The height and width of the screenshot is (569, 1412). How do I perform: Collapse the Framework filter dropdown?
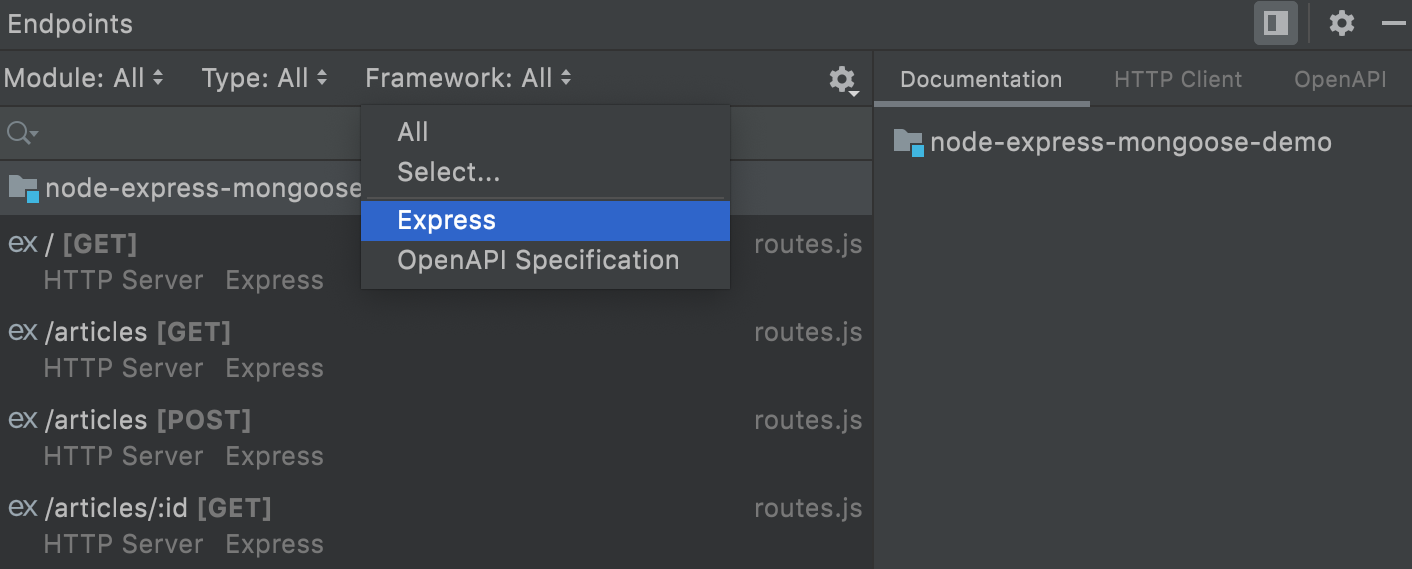click(468, 78)
